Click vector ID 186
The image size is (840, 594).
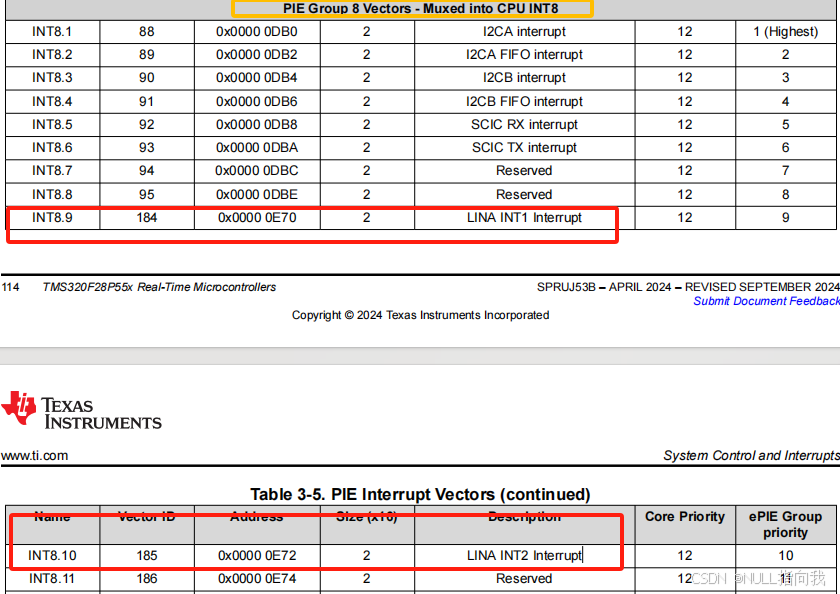tap(146, 578)
